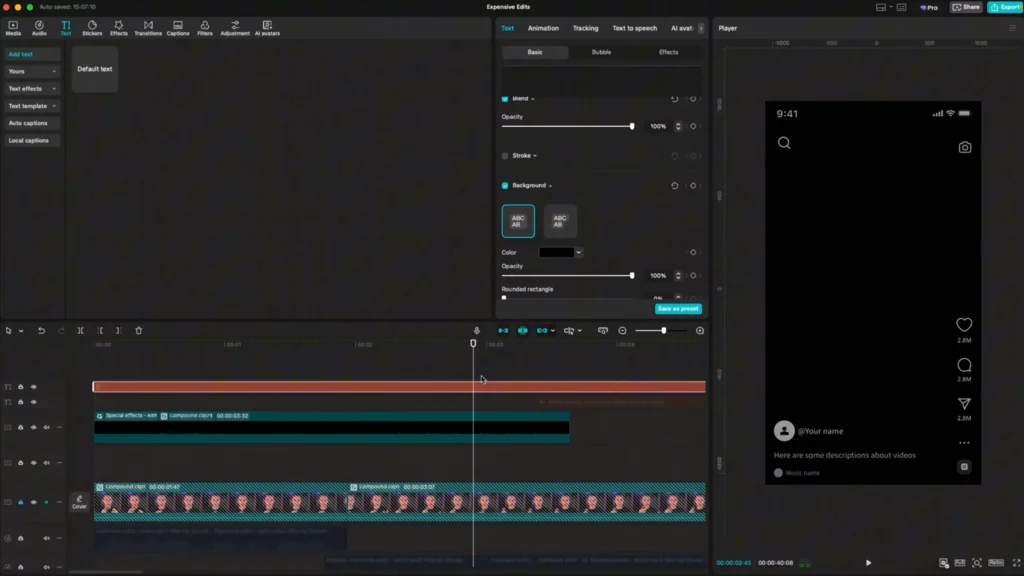The height and width of the screenshot is (576, 1024).
Task: Click the microphone voiceover record icon
Action: click(477, 331)
